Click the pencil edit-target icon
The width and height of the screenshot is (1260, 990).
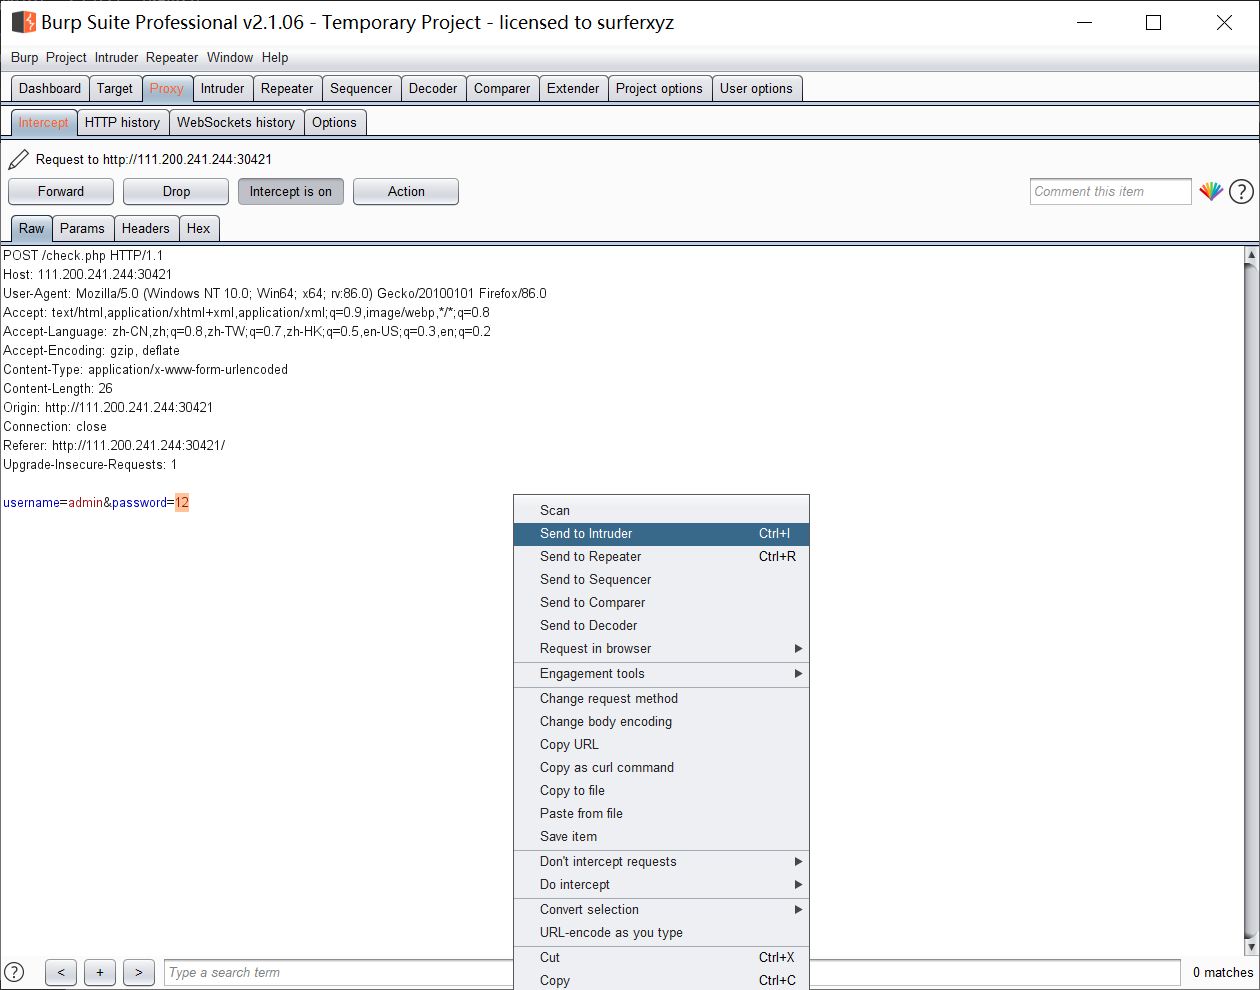(18, 159)
